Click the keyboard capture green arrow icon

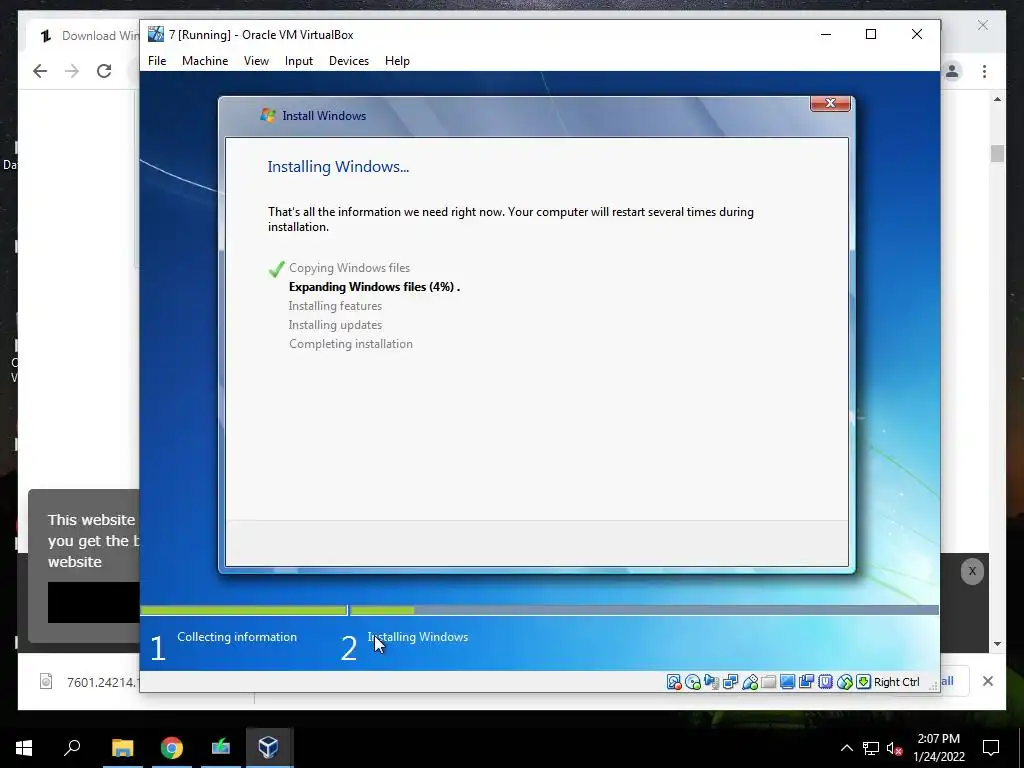[x=863, y=682]
